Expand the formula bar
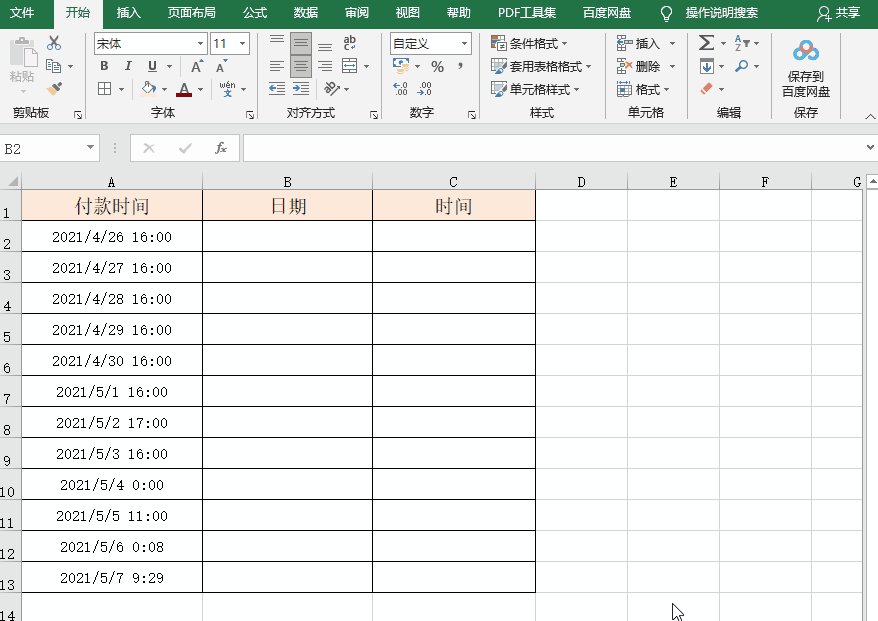The height and width of the screenshot is (621, 878). tap(870, 147)
